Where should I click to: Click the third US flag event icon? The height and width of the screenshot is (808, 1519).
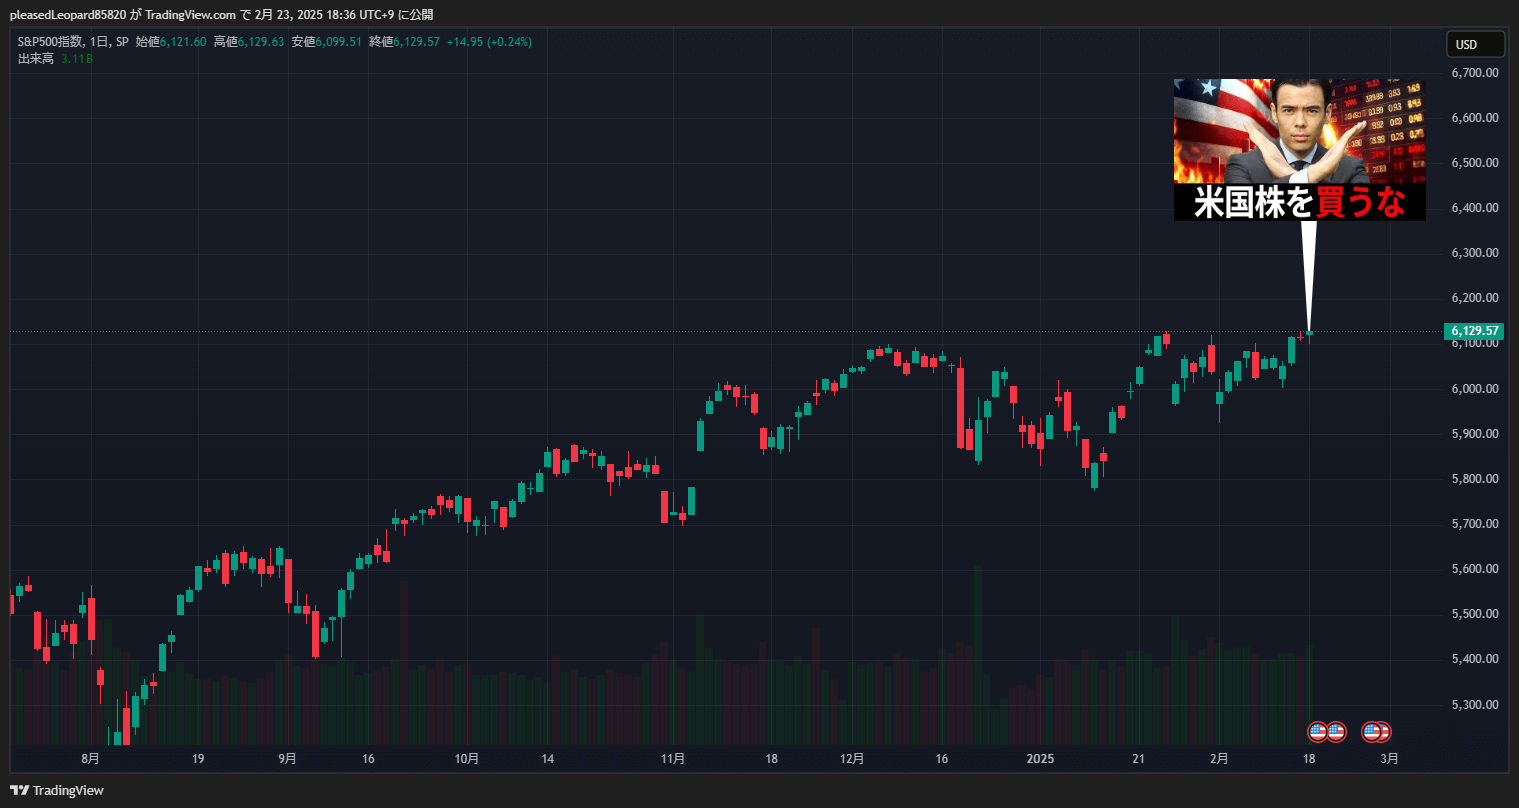click(x=1373, y=732)
